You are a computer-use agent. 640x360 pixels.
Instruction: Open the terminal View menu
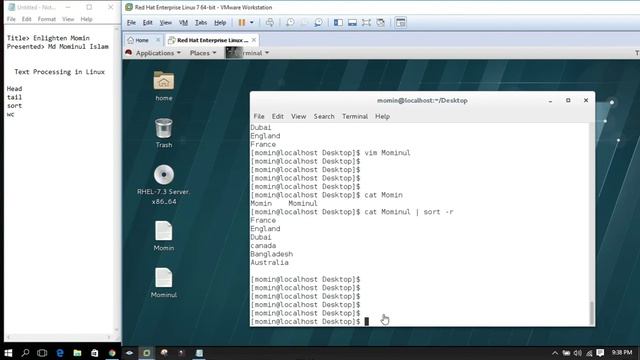click(x=298, y=116)
